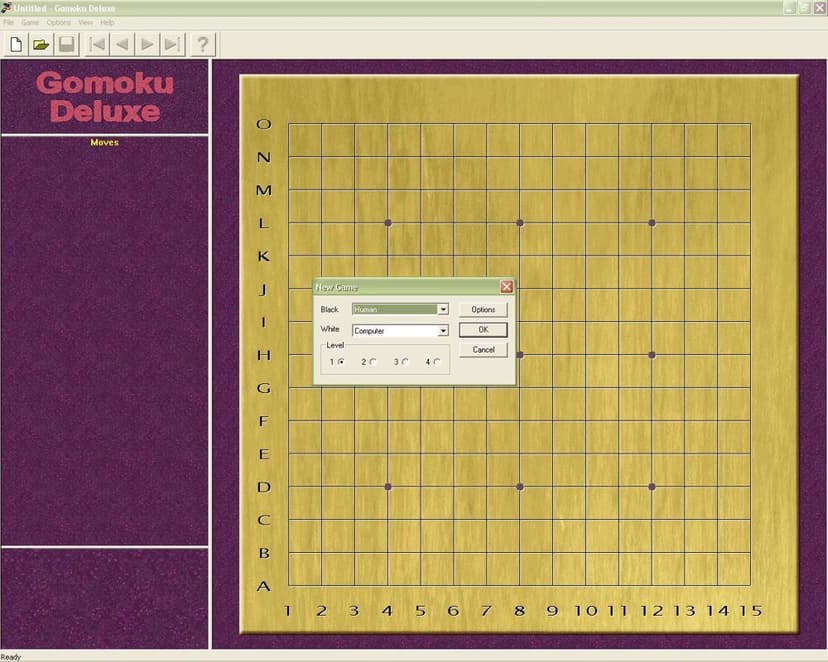Click the 'Ready' status bar text
This screenshot has height=662, width=828.
coord(11,657)
